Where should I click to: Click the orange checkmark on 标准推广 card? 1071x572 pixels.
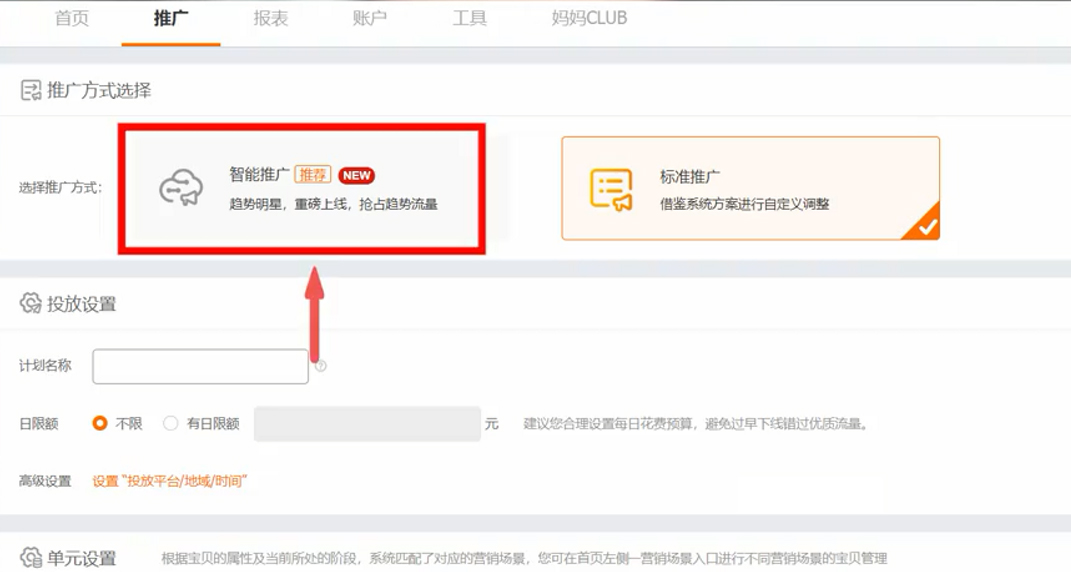926,226
